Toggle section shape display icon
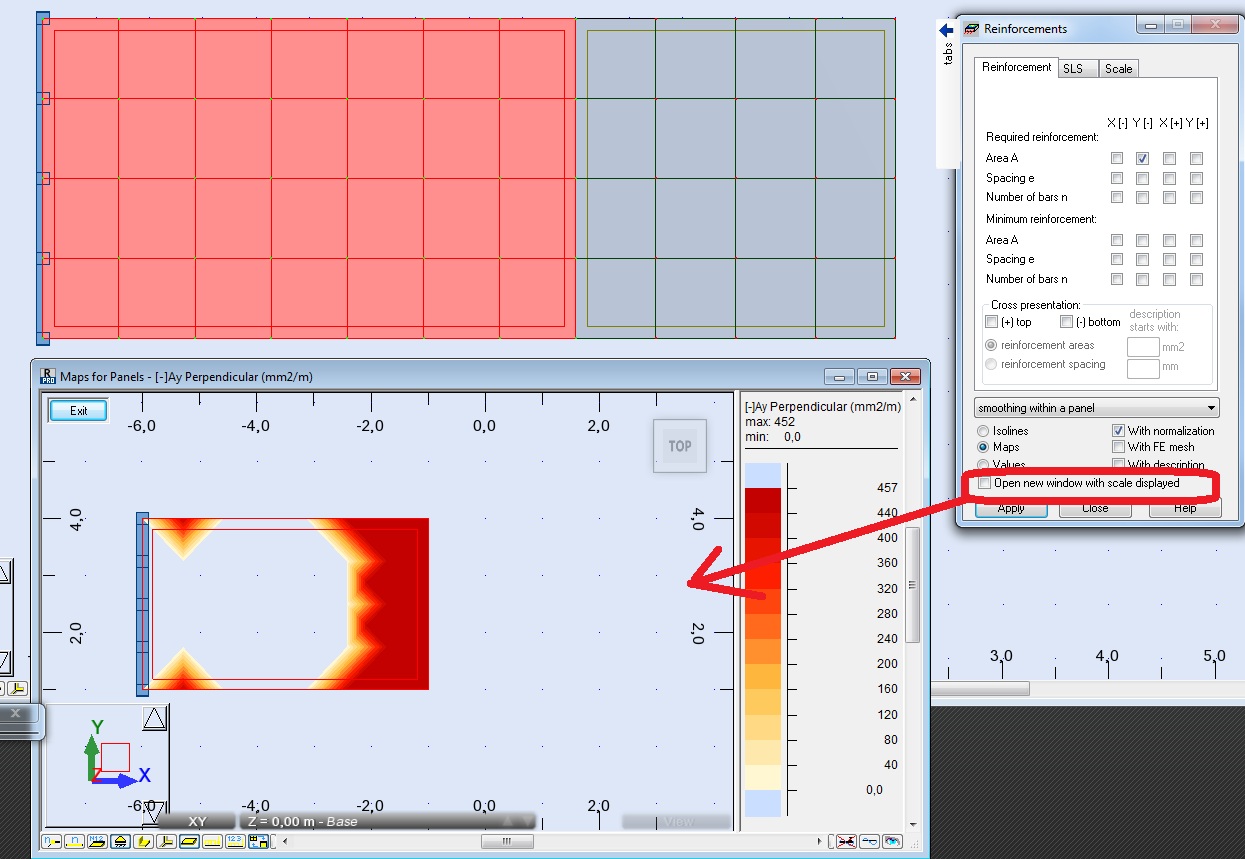This screenshot has height=859, width=1245. point(143,842)
